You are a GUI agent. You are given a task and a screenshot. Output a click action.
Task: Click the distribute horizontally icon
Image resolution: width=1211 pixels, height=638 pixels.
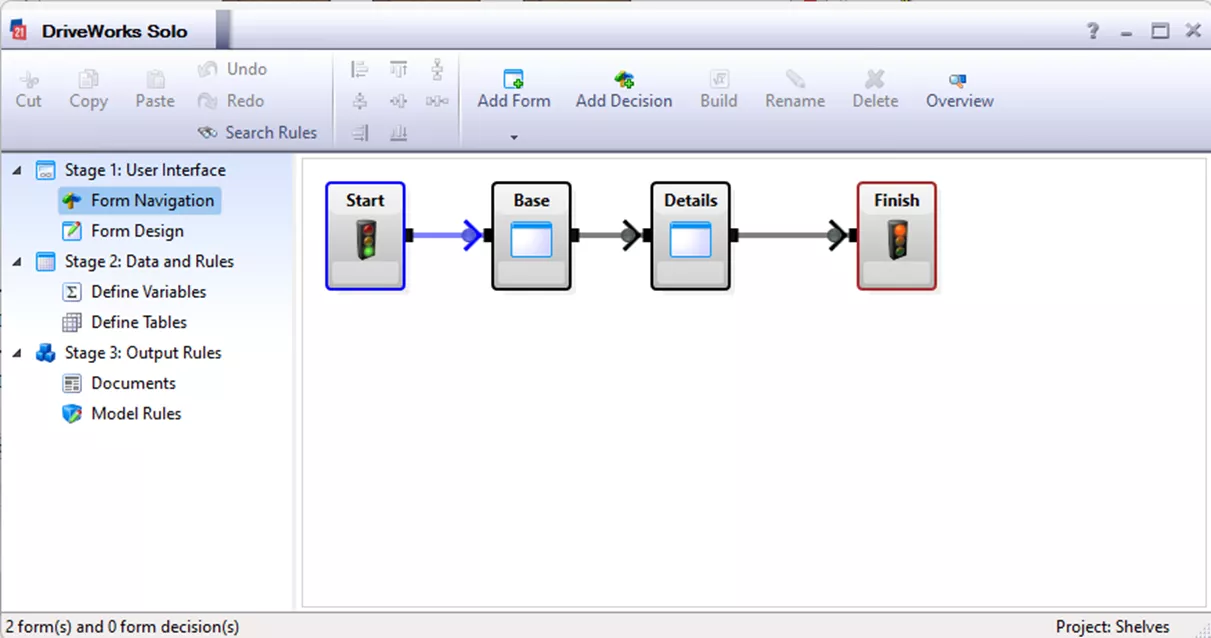tap(437, 101)
